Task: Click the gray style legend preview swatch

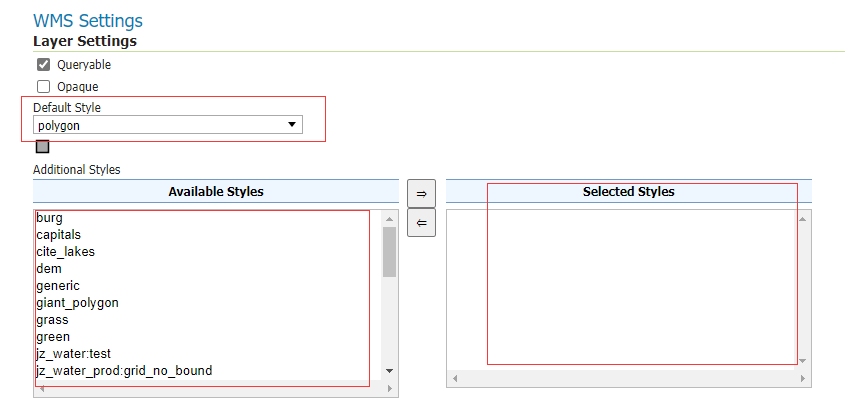Action: [x=42, y=147]
